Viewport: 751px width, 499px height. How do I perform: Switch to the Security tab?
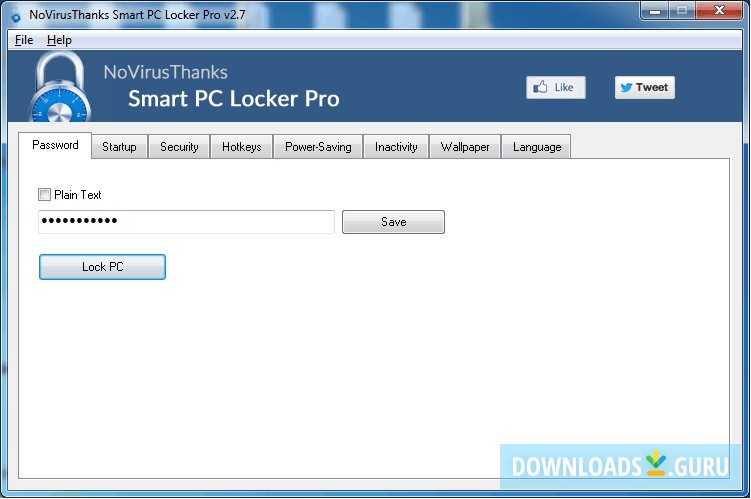pos(179,147)
